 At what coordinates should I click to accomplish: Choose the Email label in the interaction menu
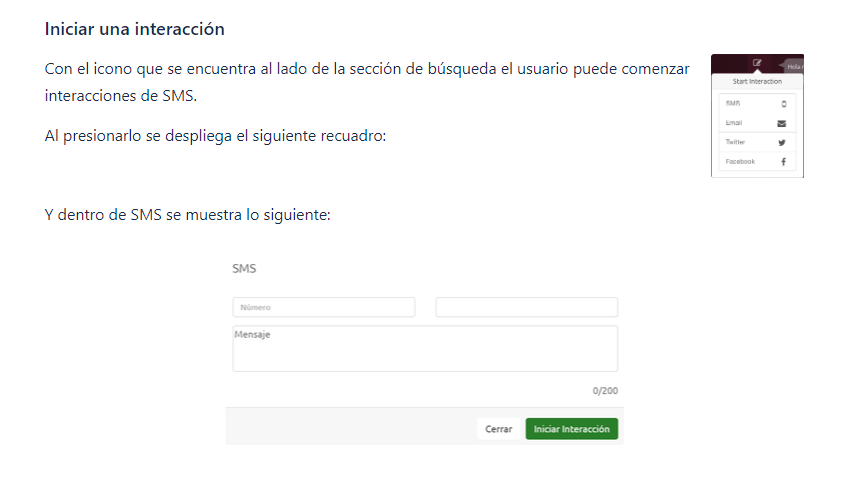tap(734, 123)
